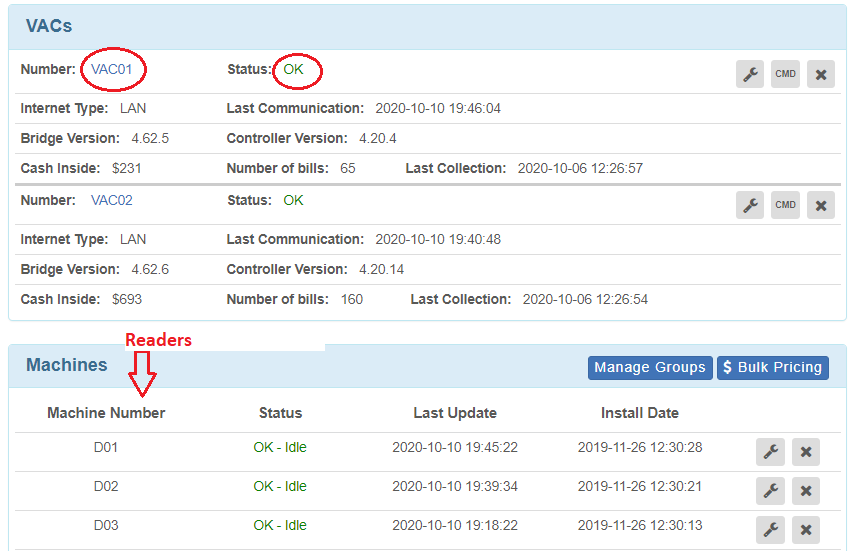
Task: Delete VAC01 using its X icon
Action: (821, 74)
